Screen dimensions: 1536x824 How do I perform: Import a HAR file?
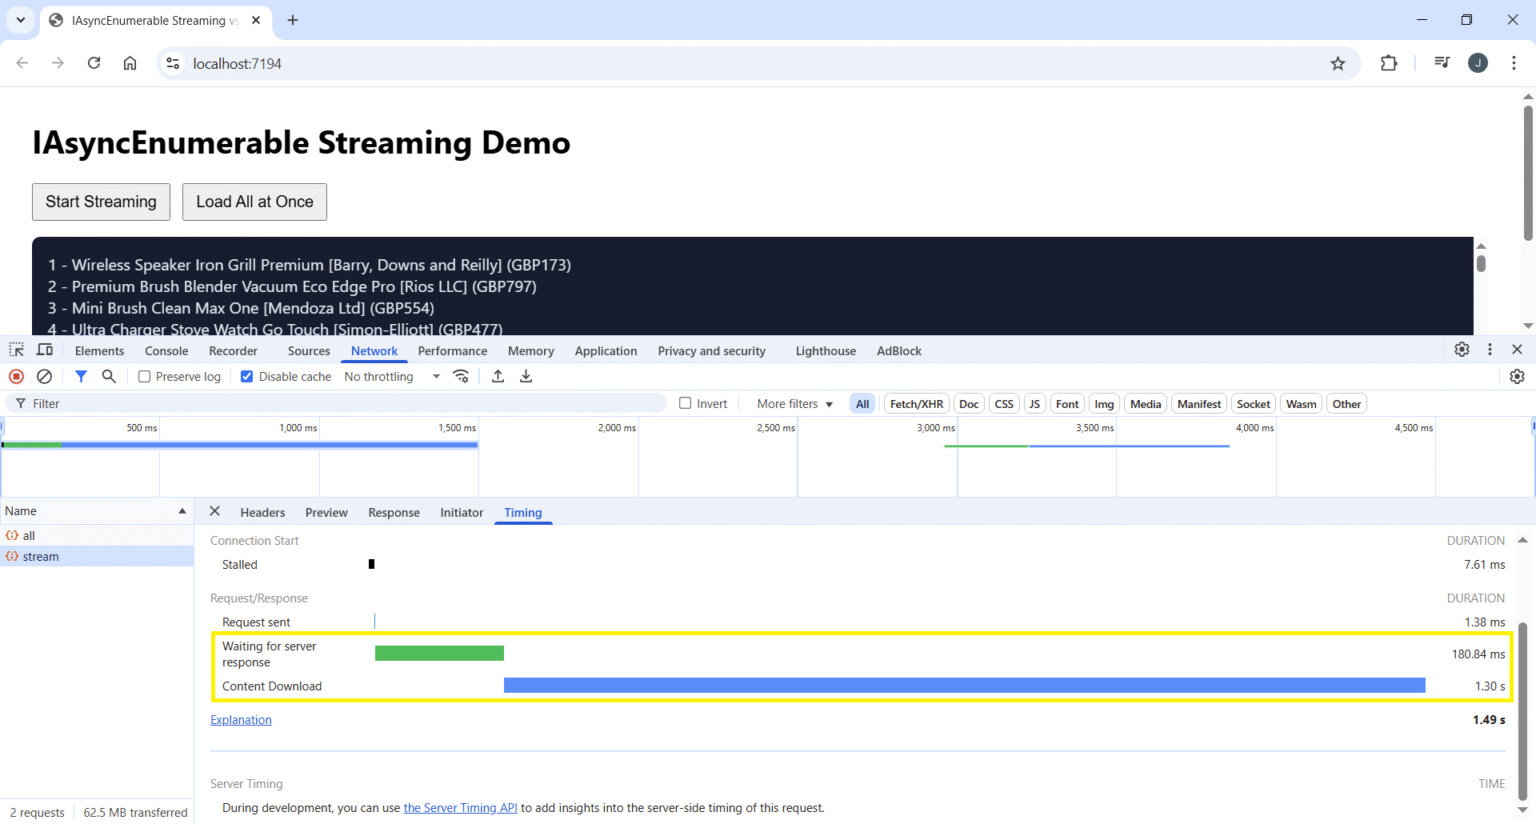tap(498, 376)
